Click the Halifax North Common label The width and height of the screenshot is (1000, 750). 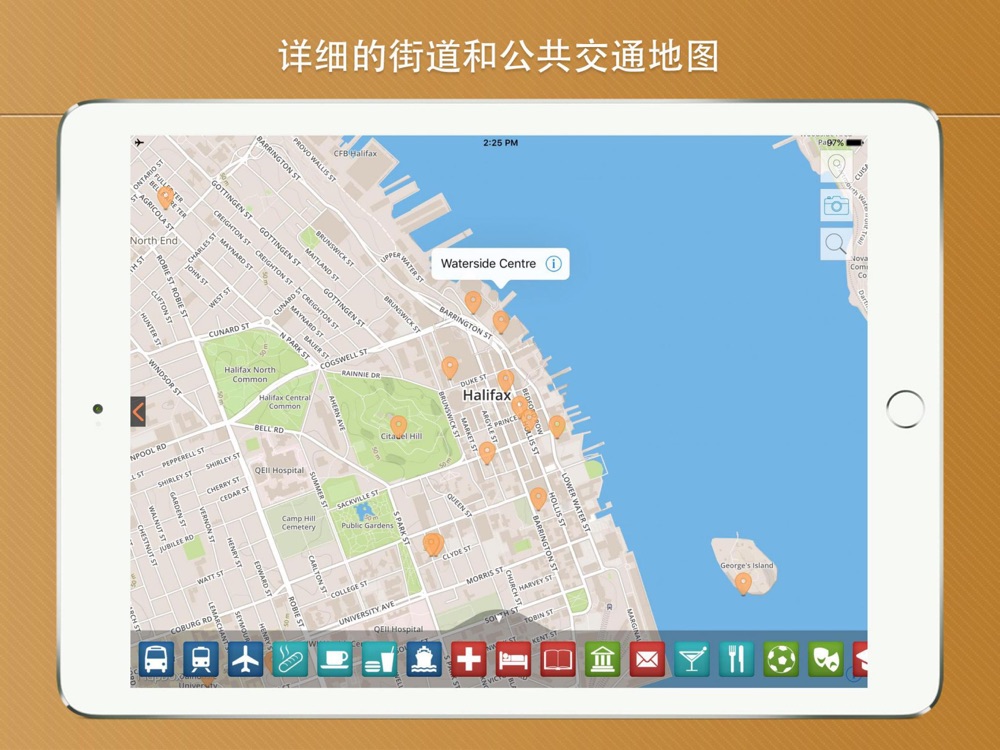[x=250, y=374]
